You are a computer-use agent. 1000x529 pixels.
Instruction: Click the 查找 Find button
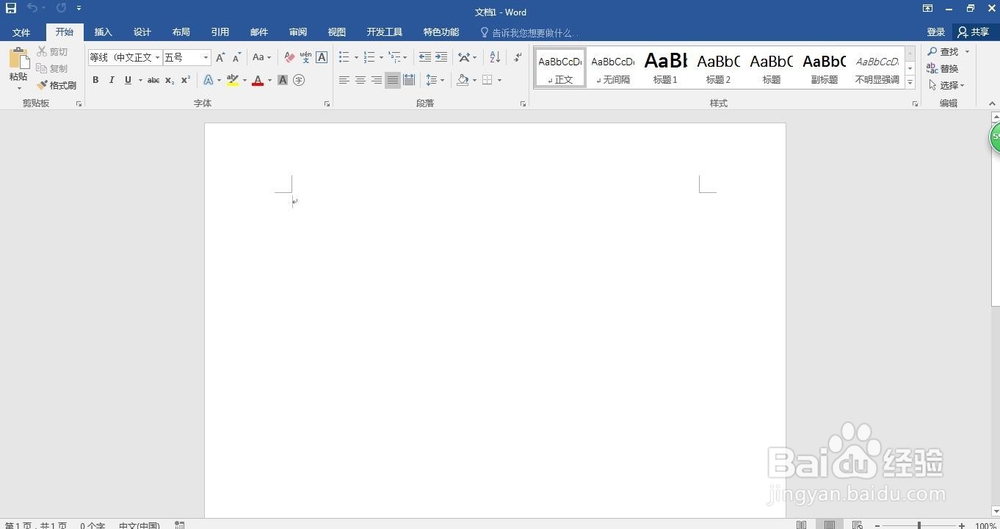[944, 52]
